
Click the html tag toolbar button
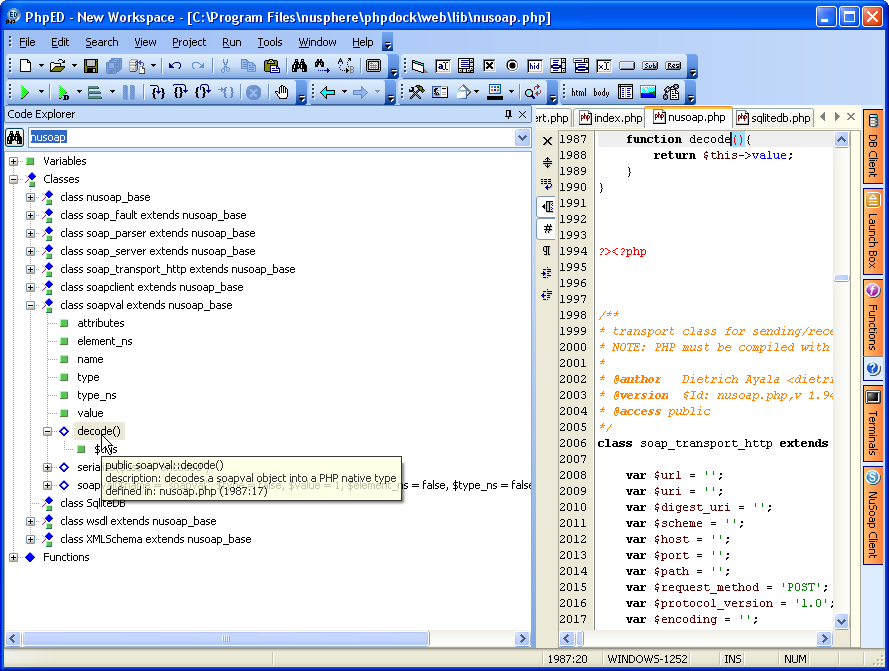click(578, 92)
